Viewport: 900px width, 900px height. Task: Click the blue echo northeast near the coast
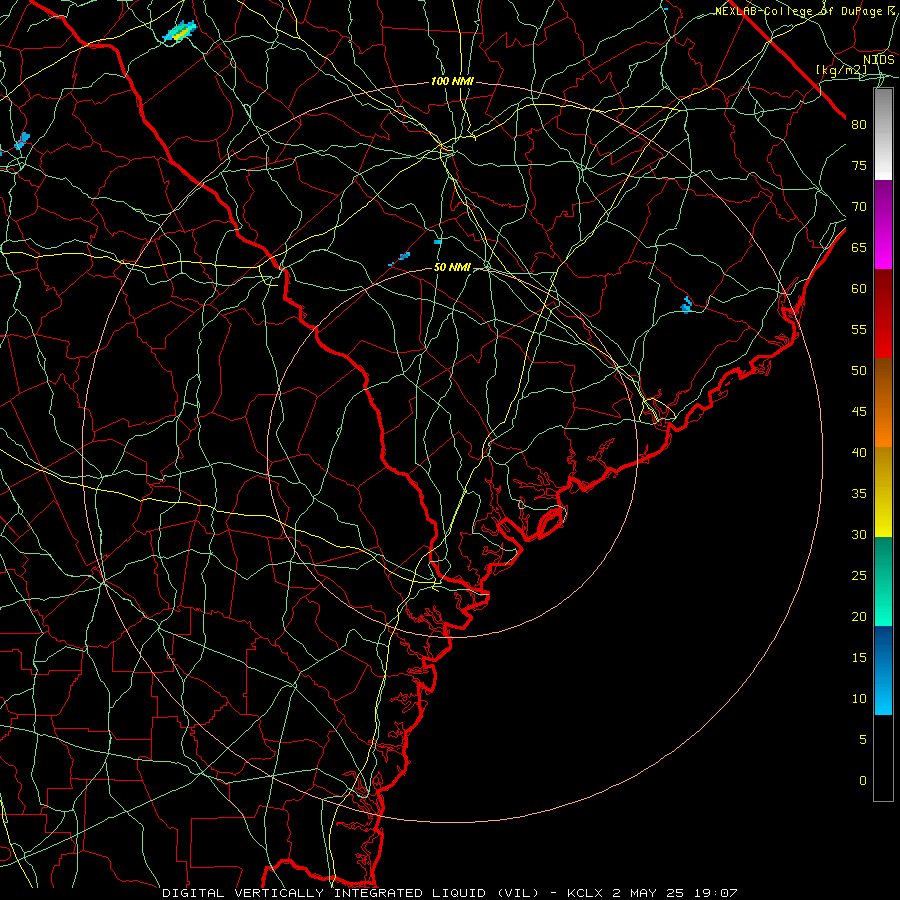pos(686,305)
